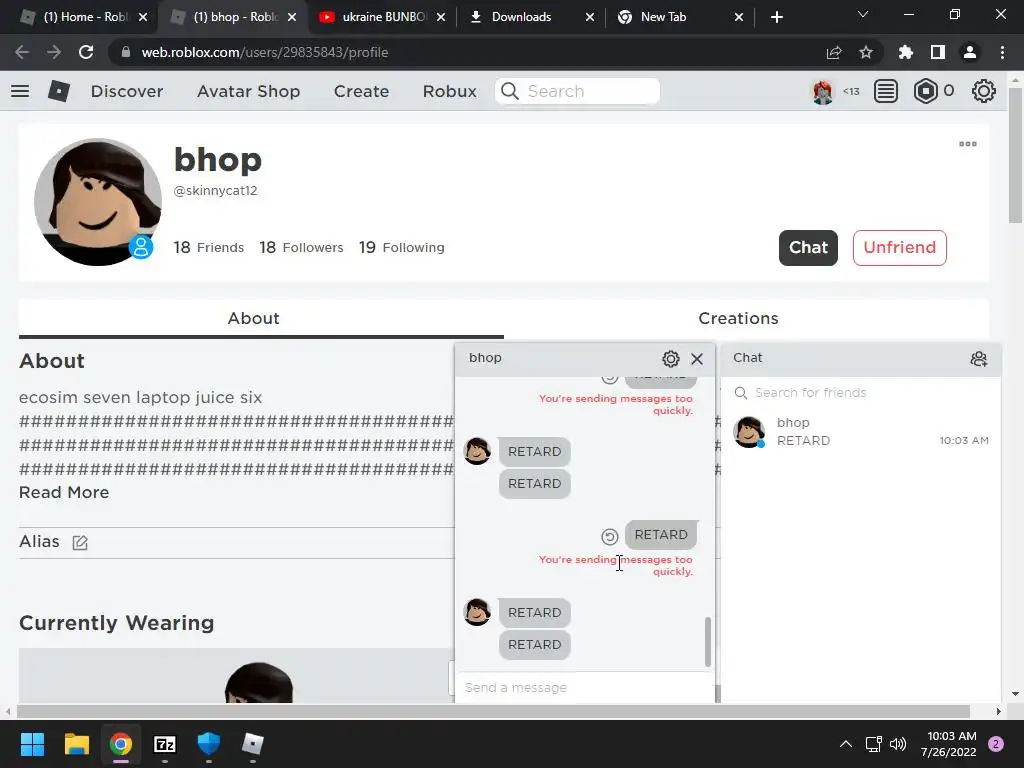Screen dimensions: 1024x768
Task: Click the Roblox logo home icon
Action: [59, 91]
